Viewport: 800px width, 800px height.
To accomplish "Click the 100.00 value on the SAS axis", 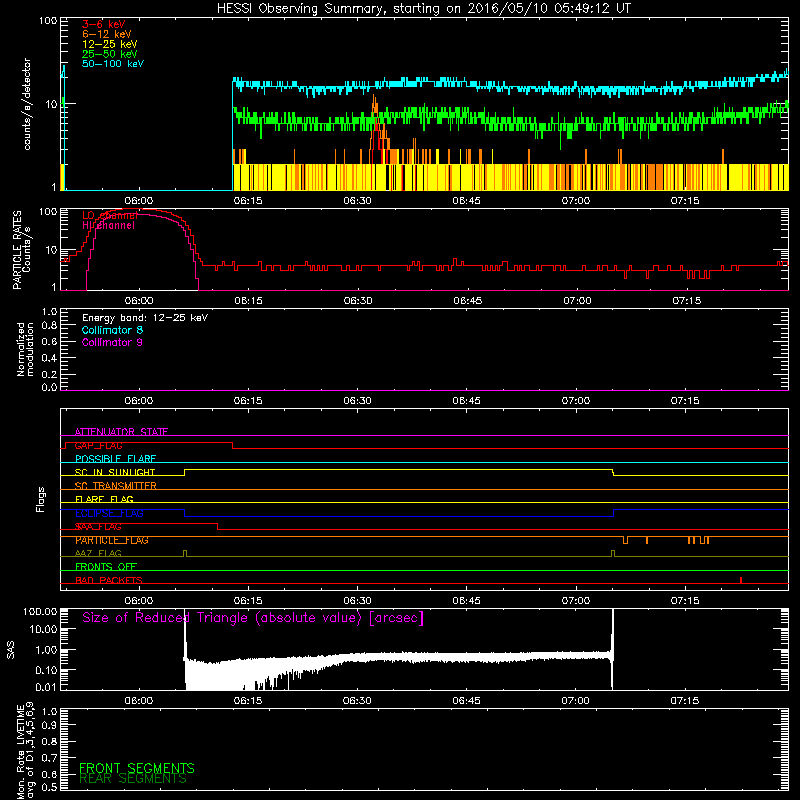I will pyautogui.click(x=40, y=611).
